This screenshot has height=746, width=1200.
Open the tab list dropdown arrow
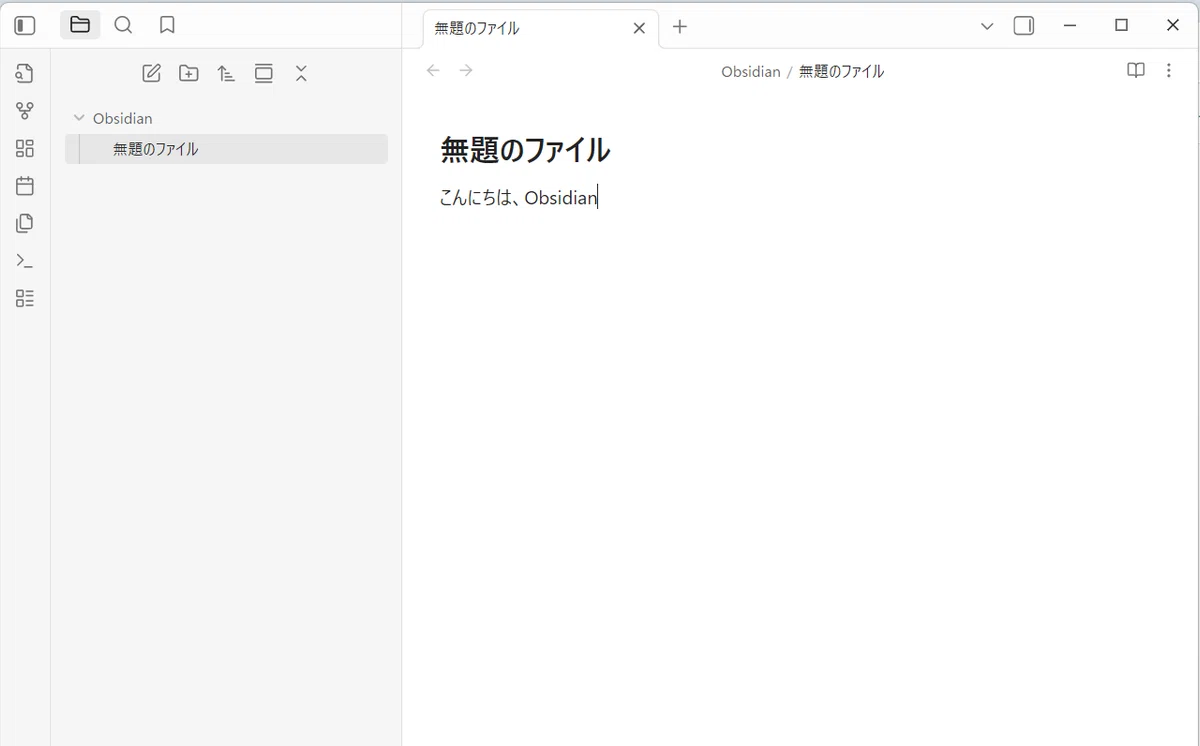coord(987,27)
